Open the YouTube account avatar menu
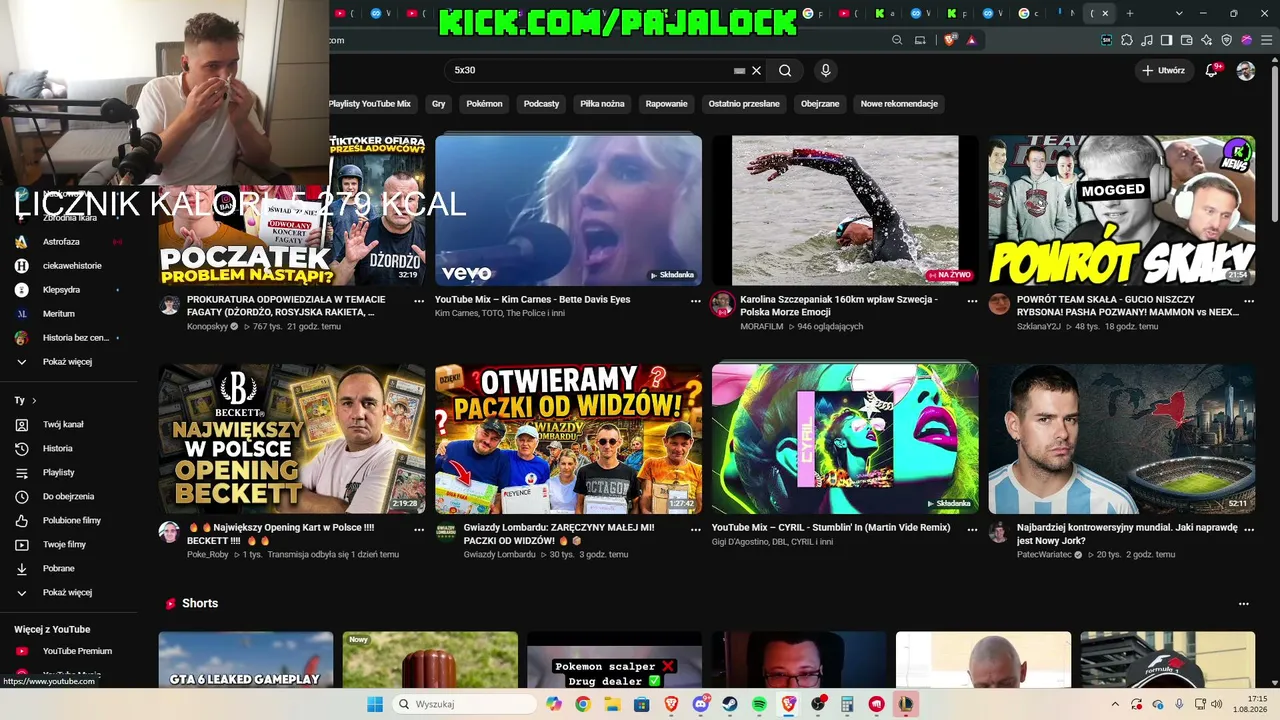 (1246, 70)
